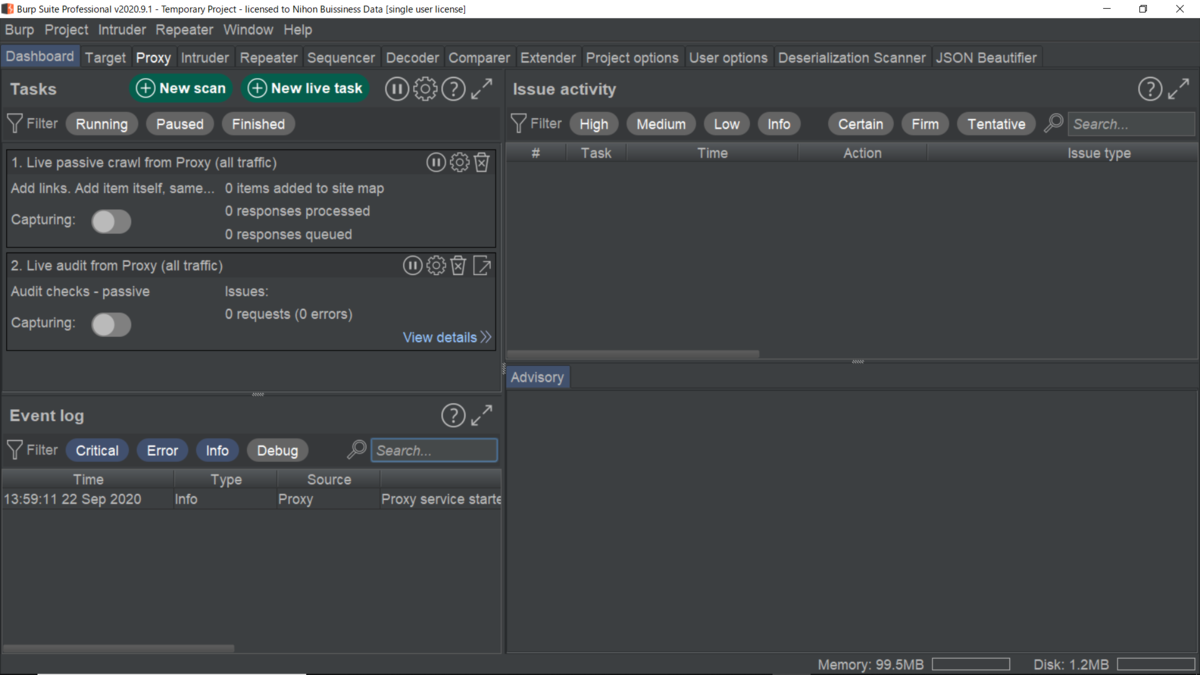Open help icon in Tasks header
Image resolution: width=1200 pixels, height=675 pixels.
pyautogui.click(x=453, y=89)
